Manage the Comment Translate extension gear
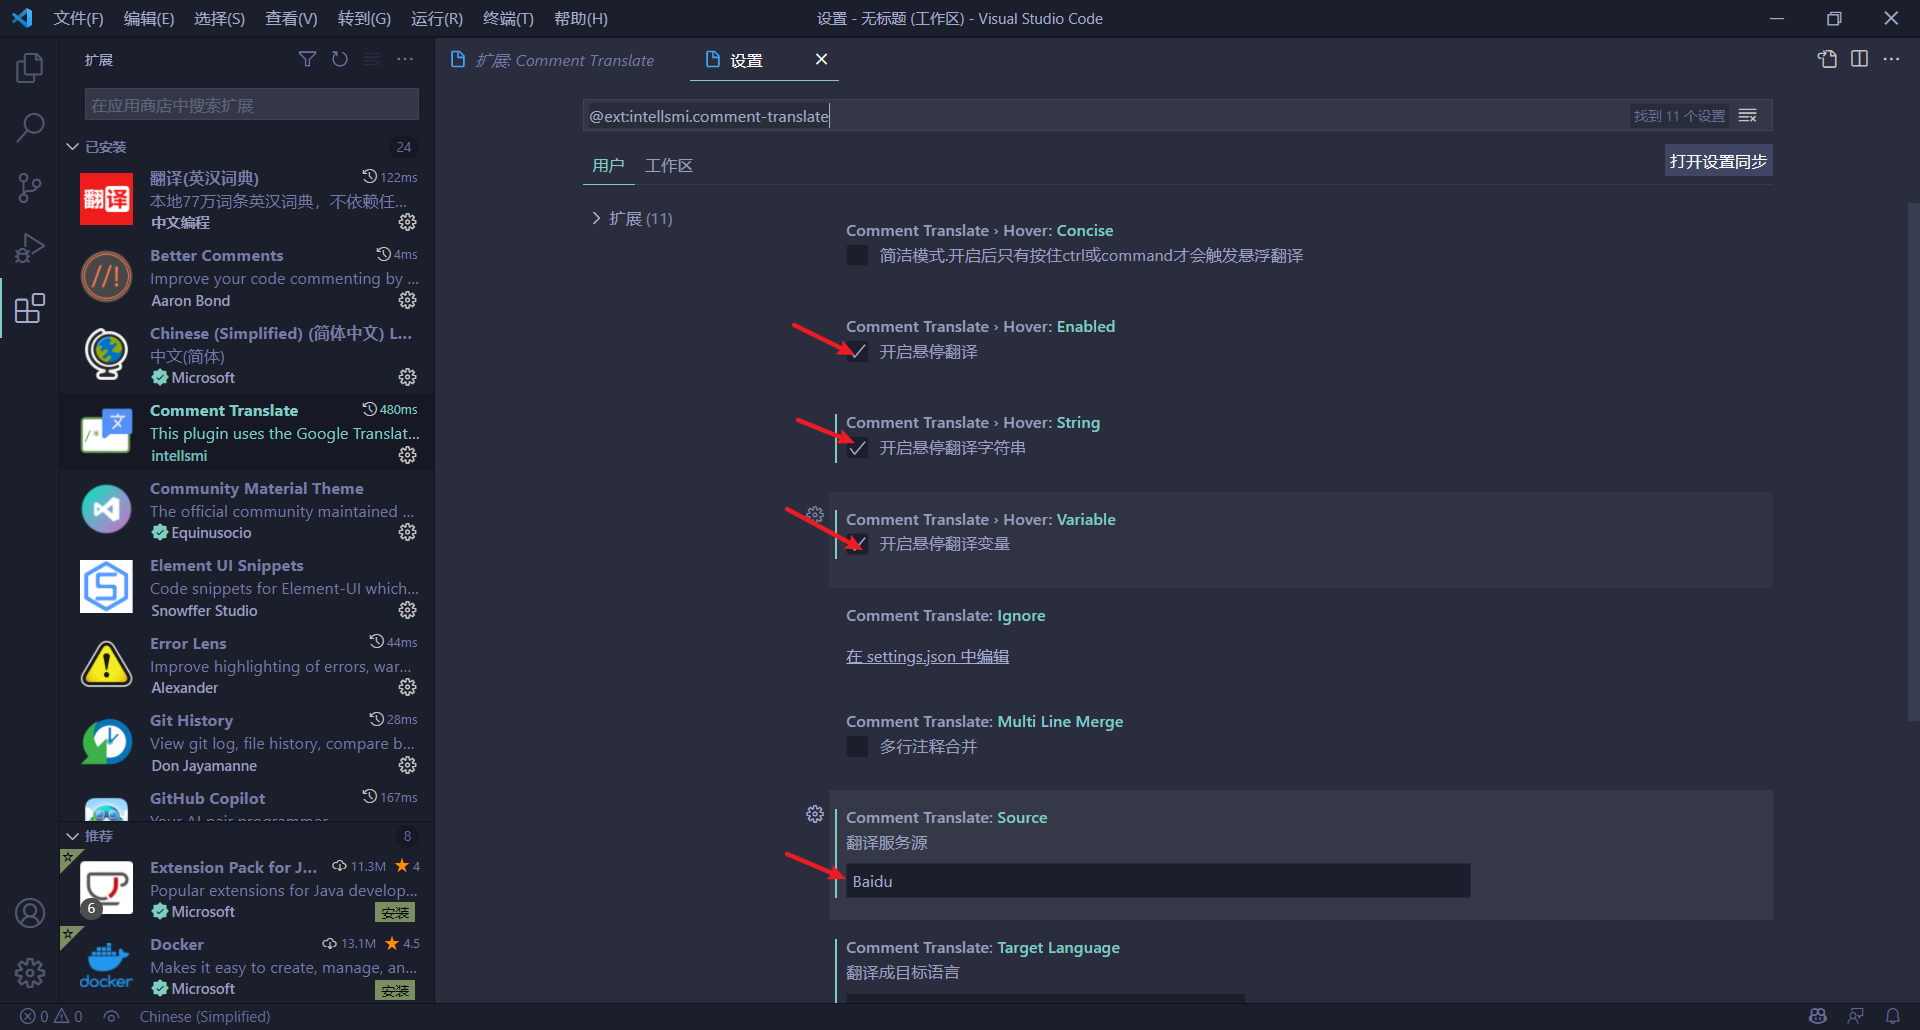 [408, 455]
